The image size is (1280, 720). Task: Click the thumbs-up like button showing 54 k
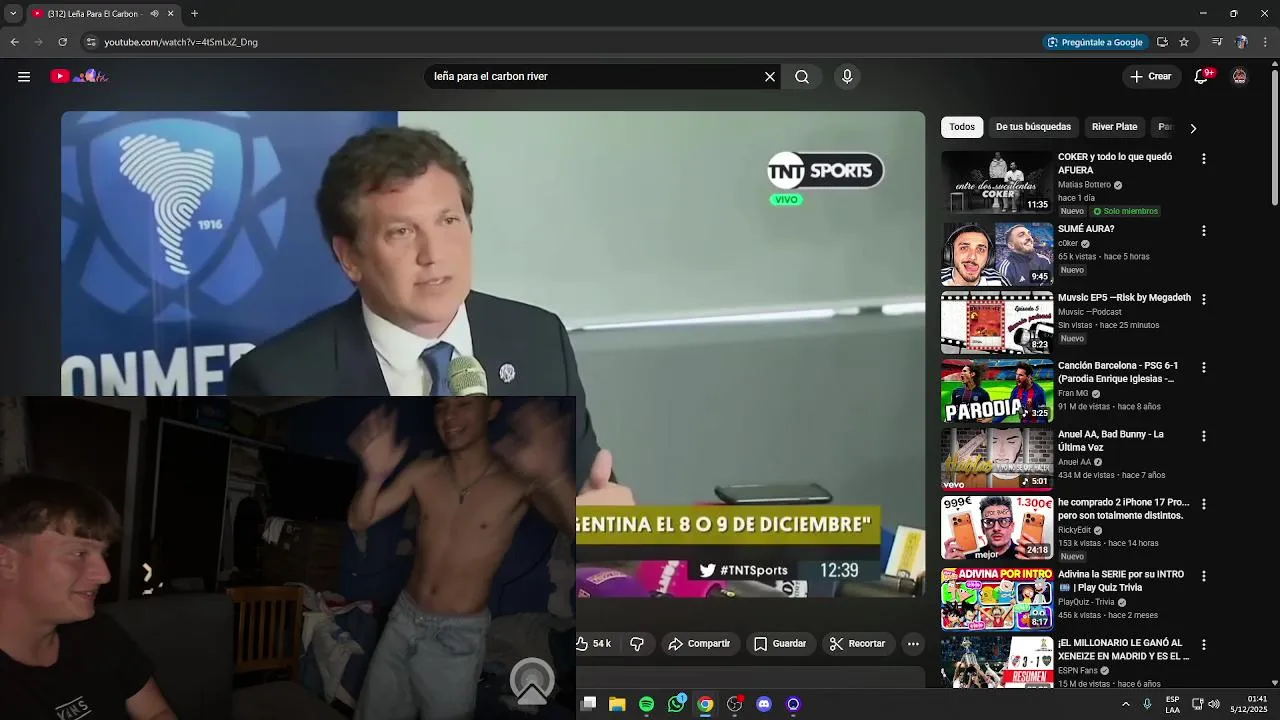click(594, 644)
